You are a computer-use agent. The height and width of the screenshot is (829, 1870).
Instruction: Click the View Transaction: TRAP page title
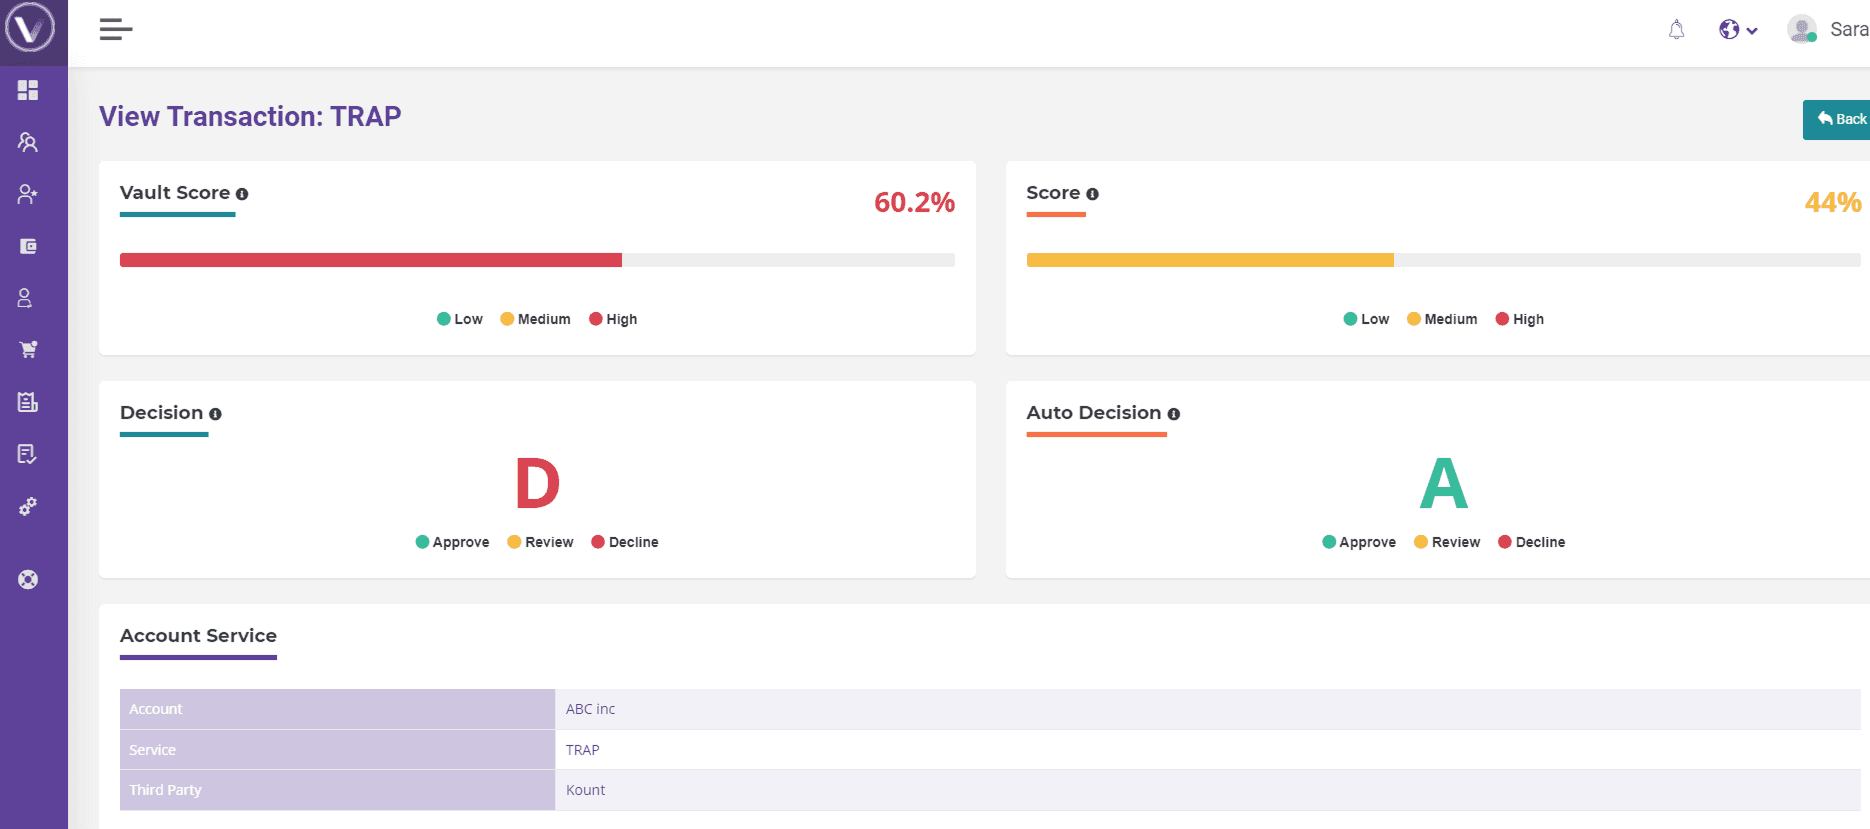[250, 117]
